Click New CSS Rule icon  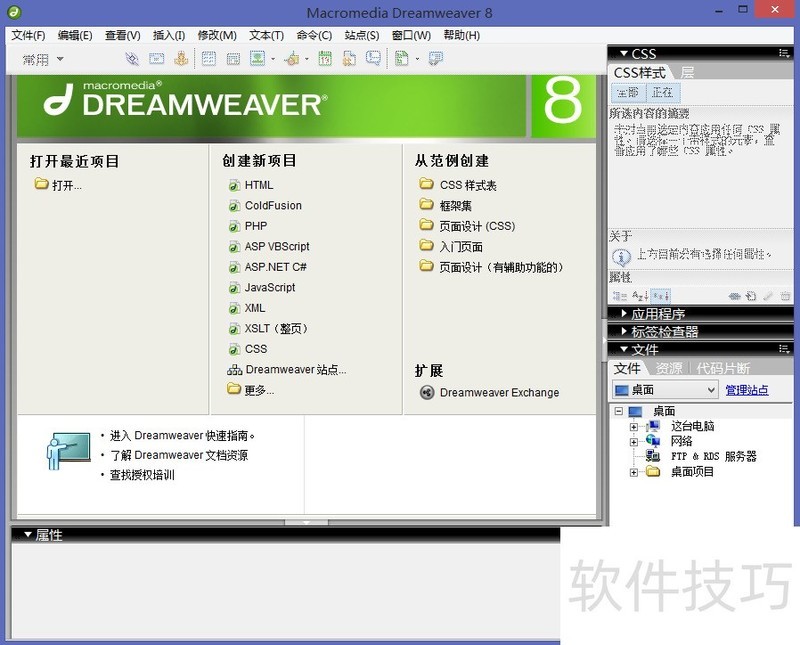pos(751,296)
